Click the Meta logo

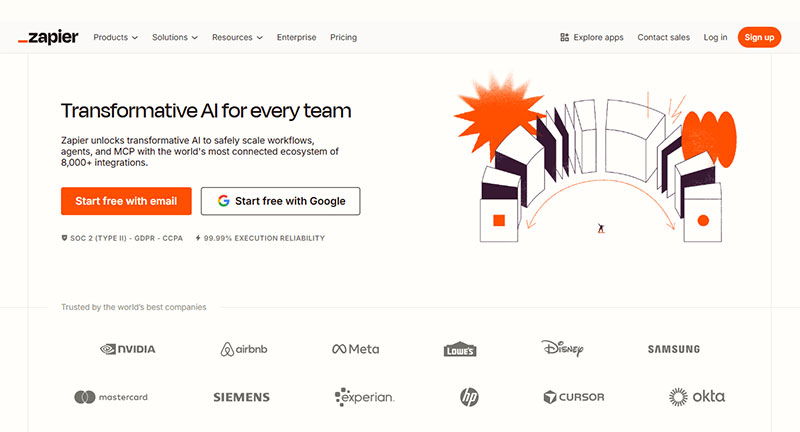pos(356,349)
